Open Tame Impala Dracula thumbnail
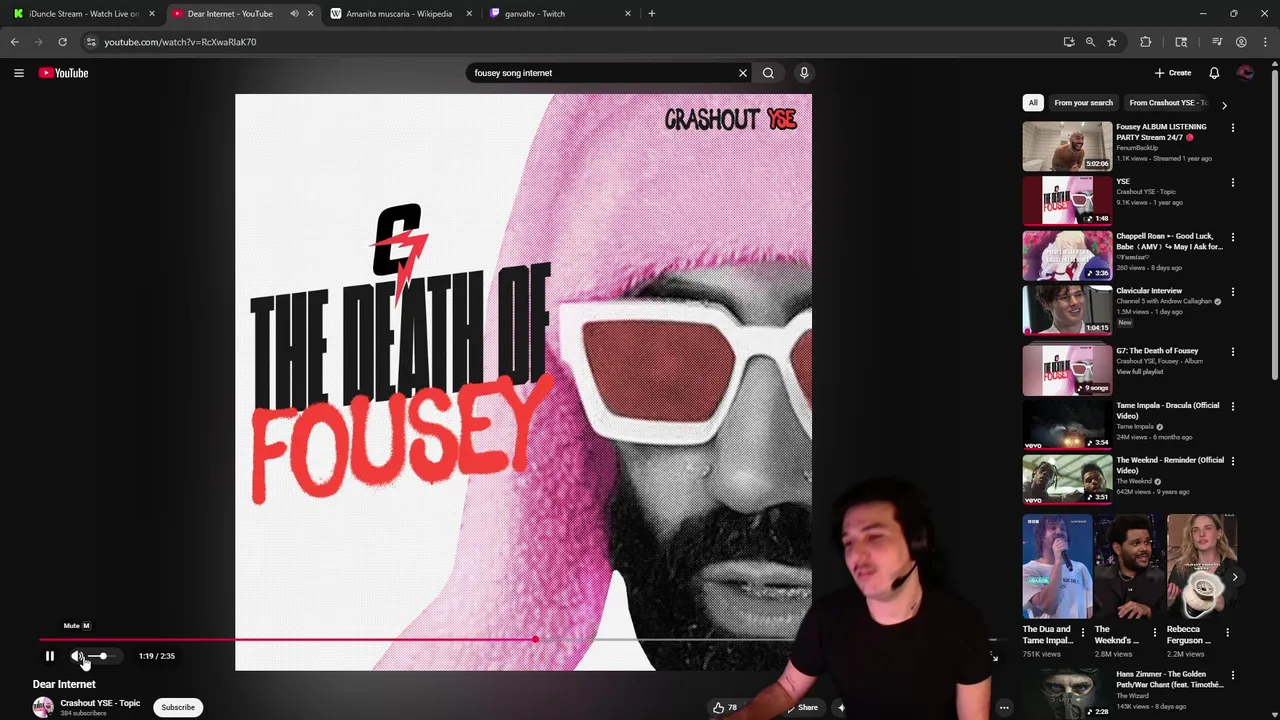 1067,424
